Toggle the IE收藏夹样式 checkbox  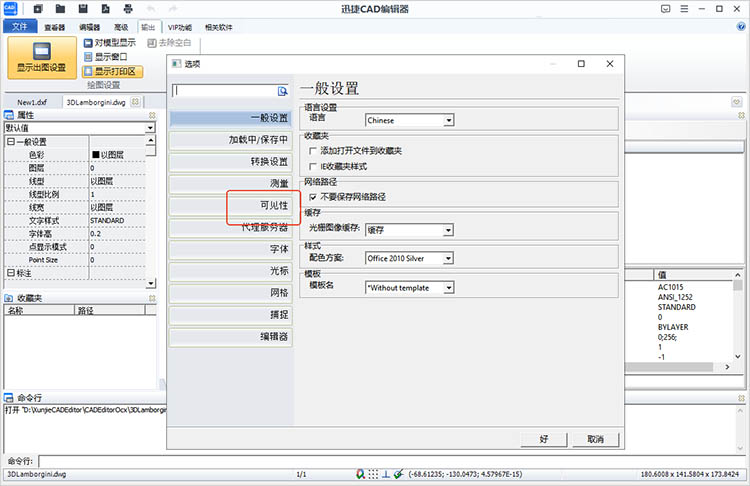[313, 166]
